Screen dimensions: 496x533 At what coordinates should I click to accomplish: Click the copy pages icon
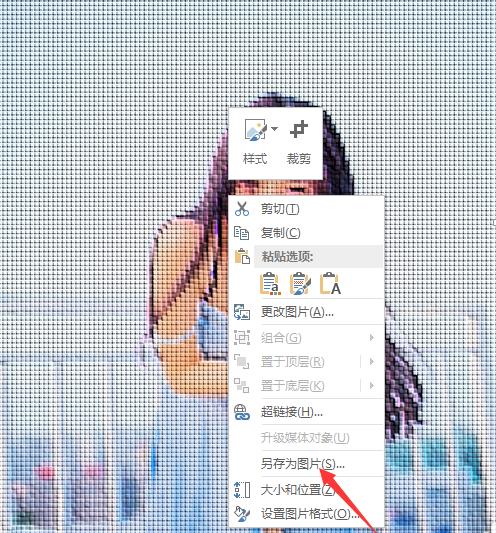[242, 233]
